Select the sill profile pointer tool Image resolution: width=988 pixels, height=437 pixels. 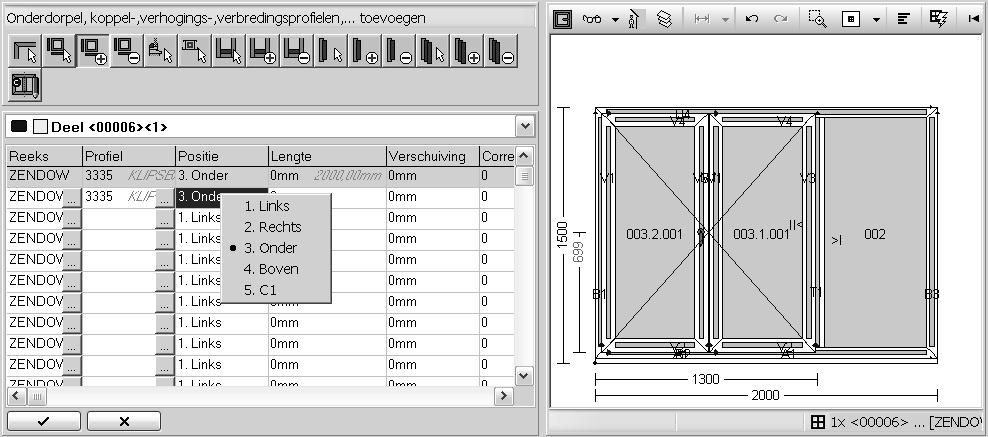point(161,51)
